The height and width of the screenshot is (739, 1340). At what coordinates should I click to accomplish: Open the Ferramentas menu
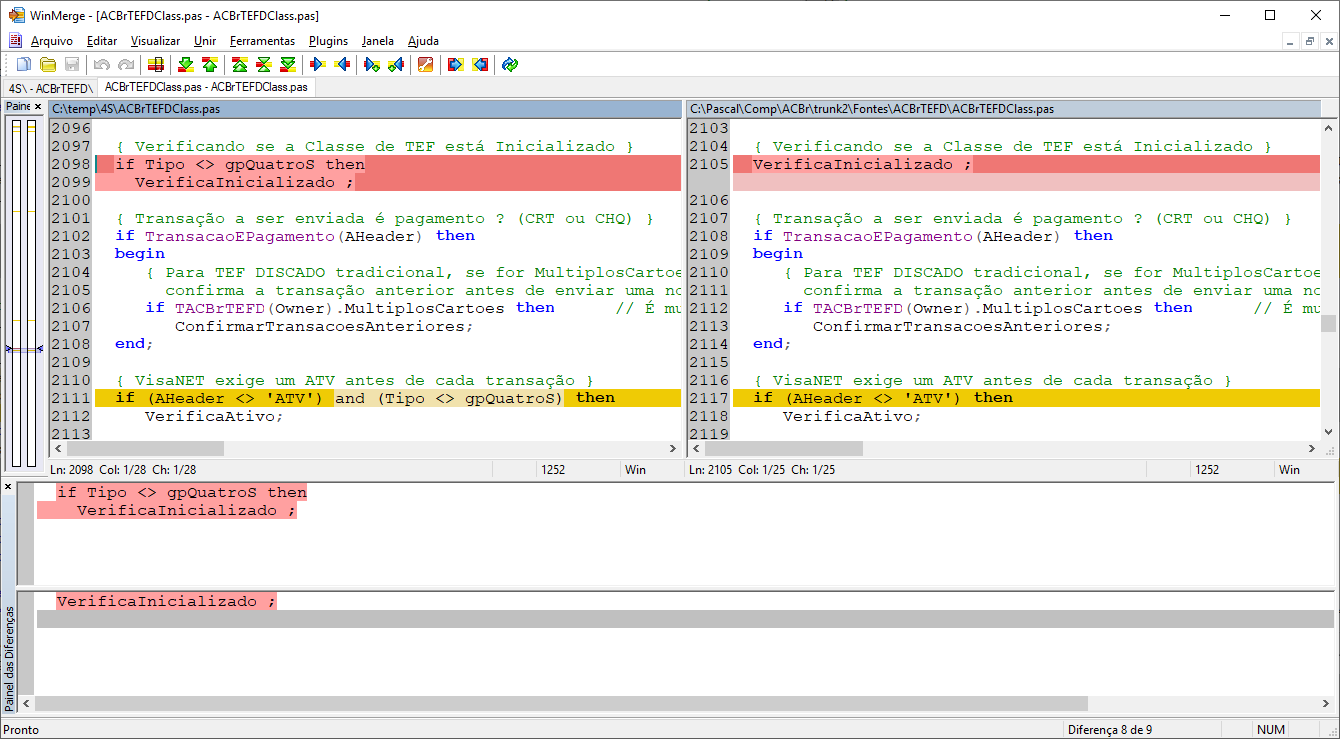click(x=262, y=41)
